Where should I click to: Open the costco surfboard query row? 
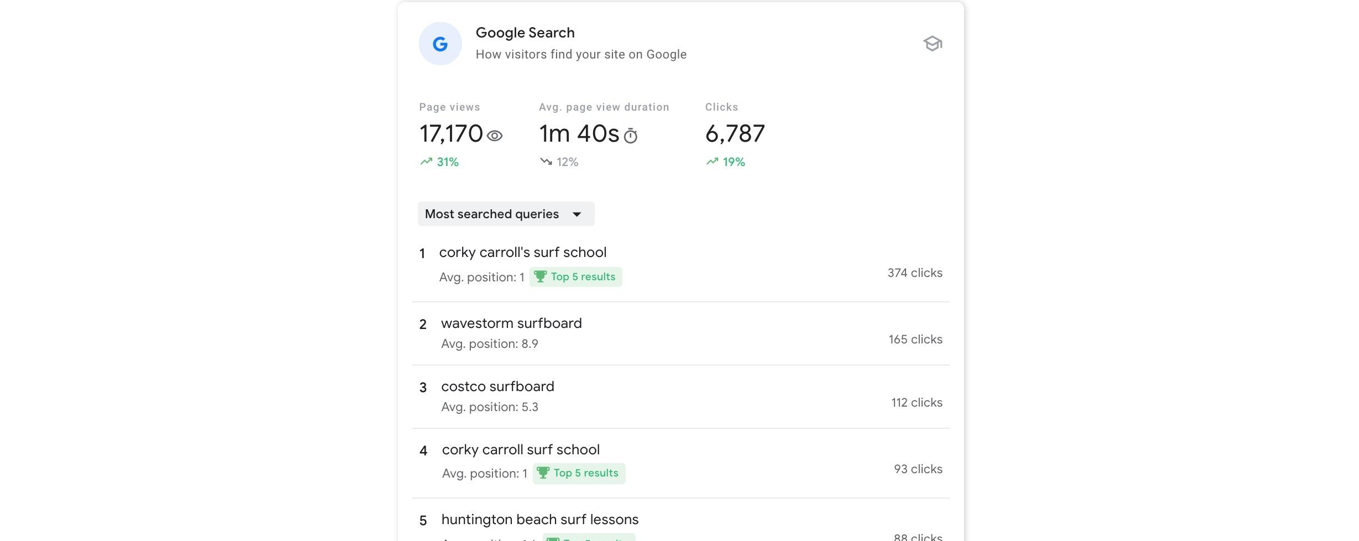[681, 397]
